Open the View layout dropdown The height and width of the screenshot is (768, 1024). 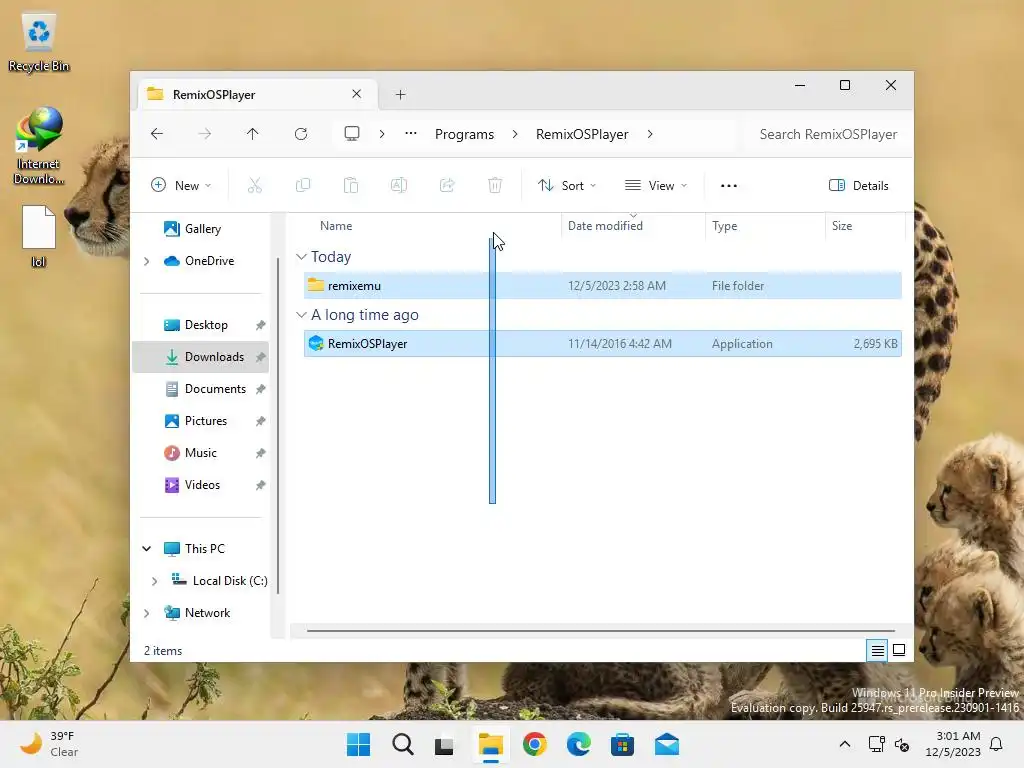click(656, 185)
